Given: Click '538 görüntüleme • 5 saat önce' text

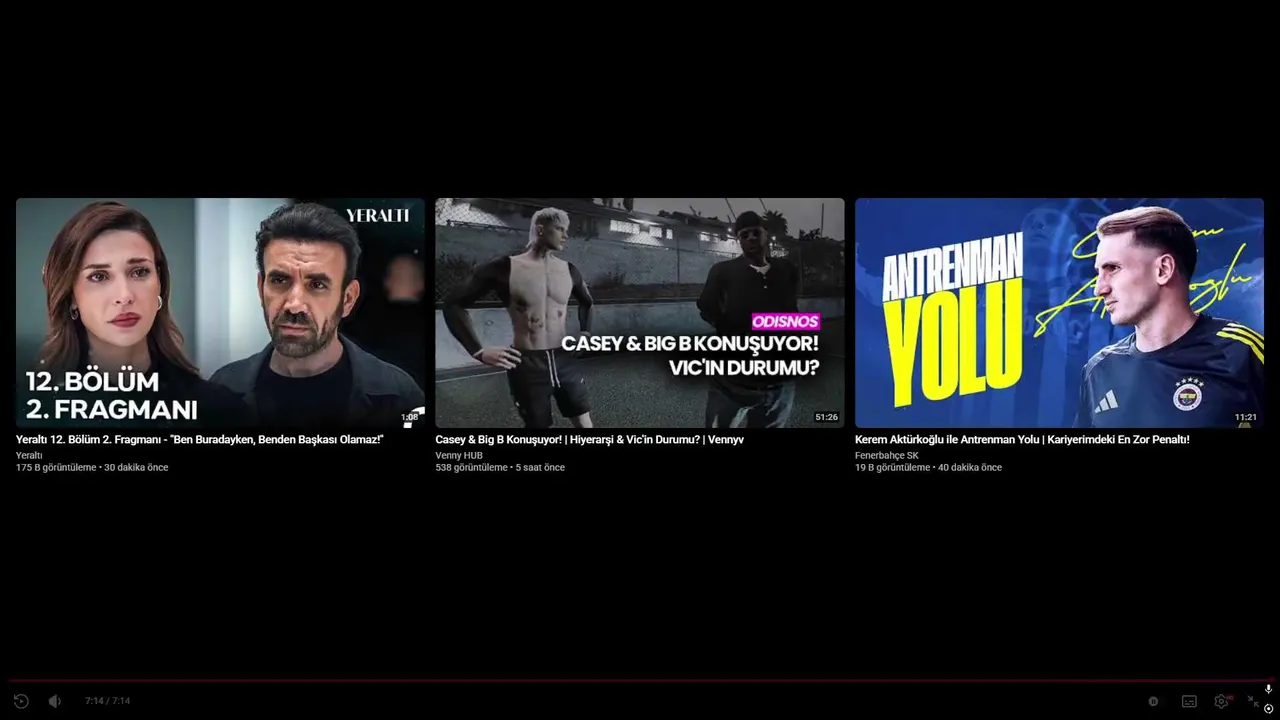Looking at the screenshot, I should pyautogui.click(x=500, y=468).
